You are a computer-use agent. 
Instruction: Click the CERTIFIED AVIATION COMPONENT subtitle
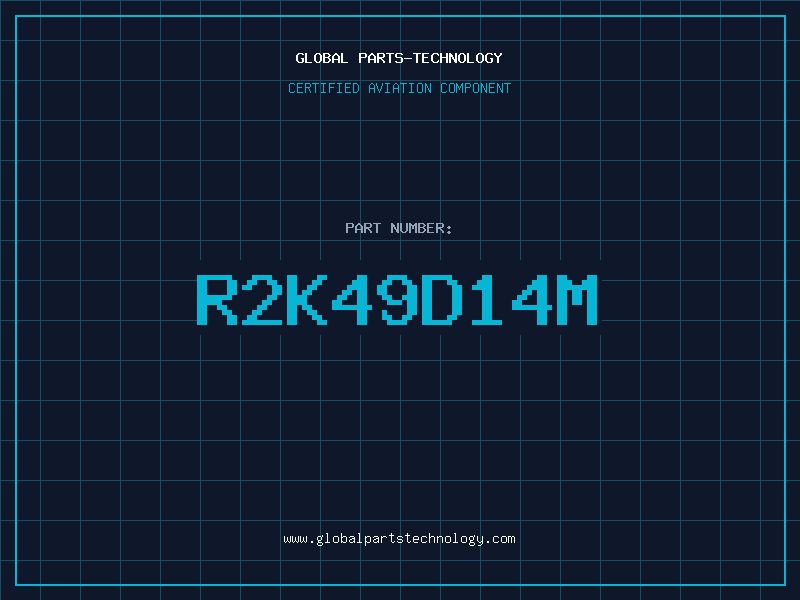tap(399, 88)
